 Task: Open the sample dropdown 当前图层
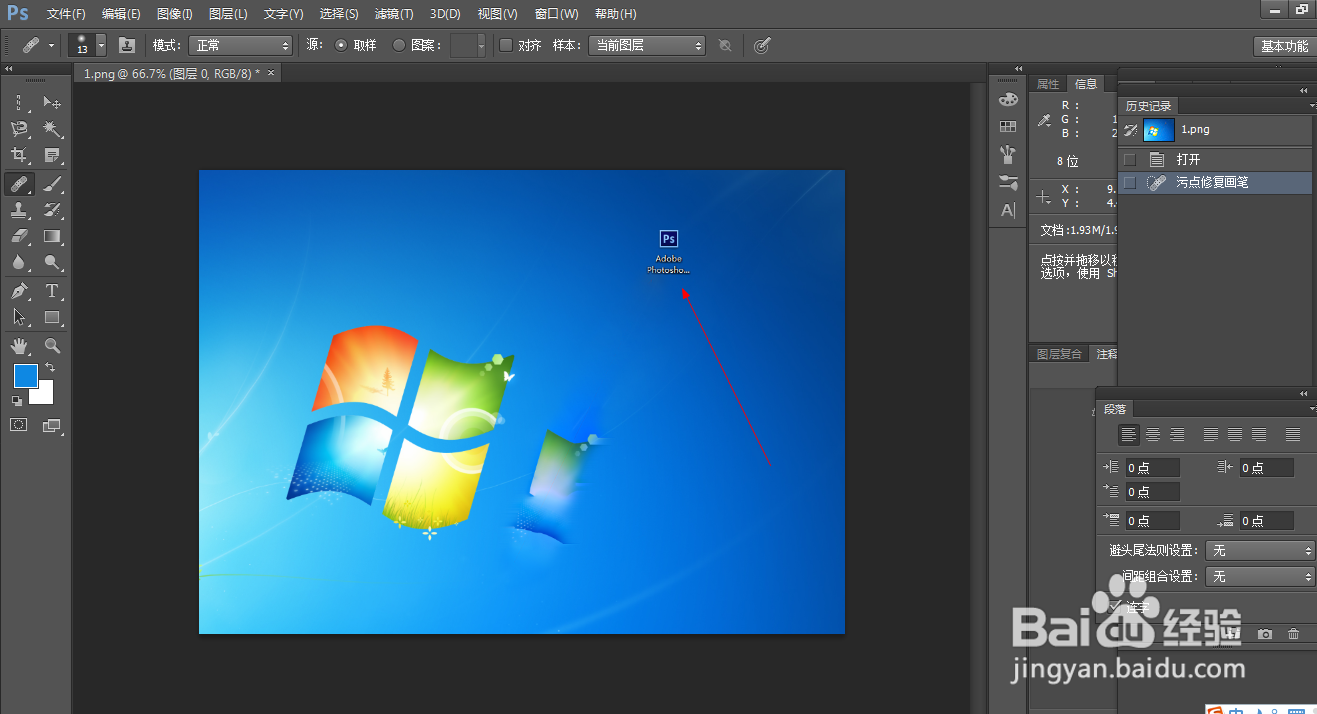(x=646, y=46)
